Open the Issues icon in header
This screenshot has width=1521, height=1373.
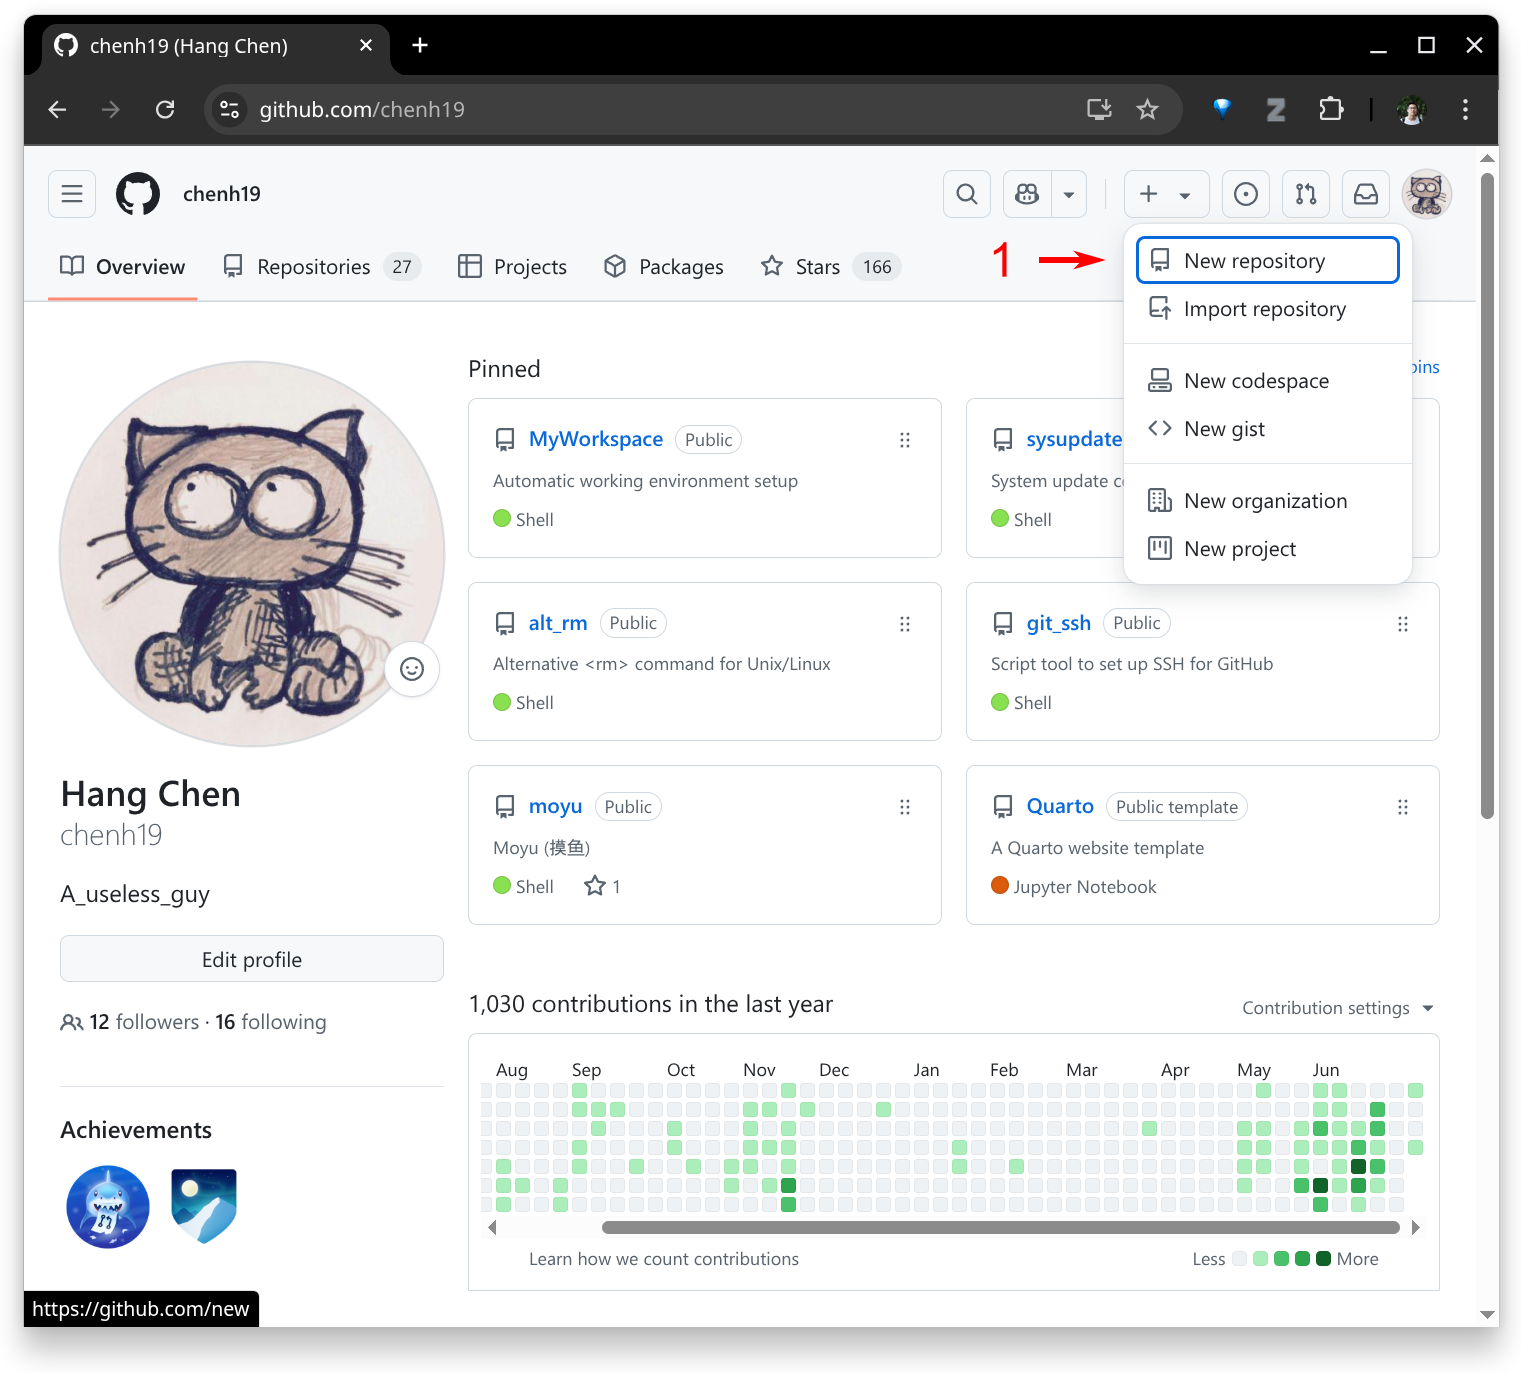(x=1246, y=194)
